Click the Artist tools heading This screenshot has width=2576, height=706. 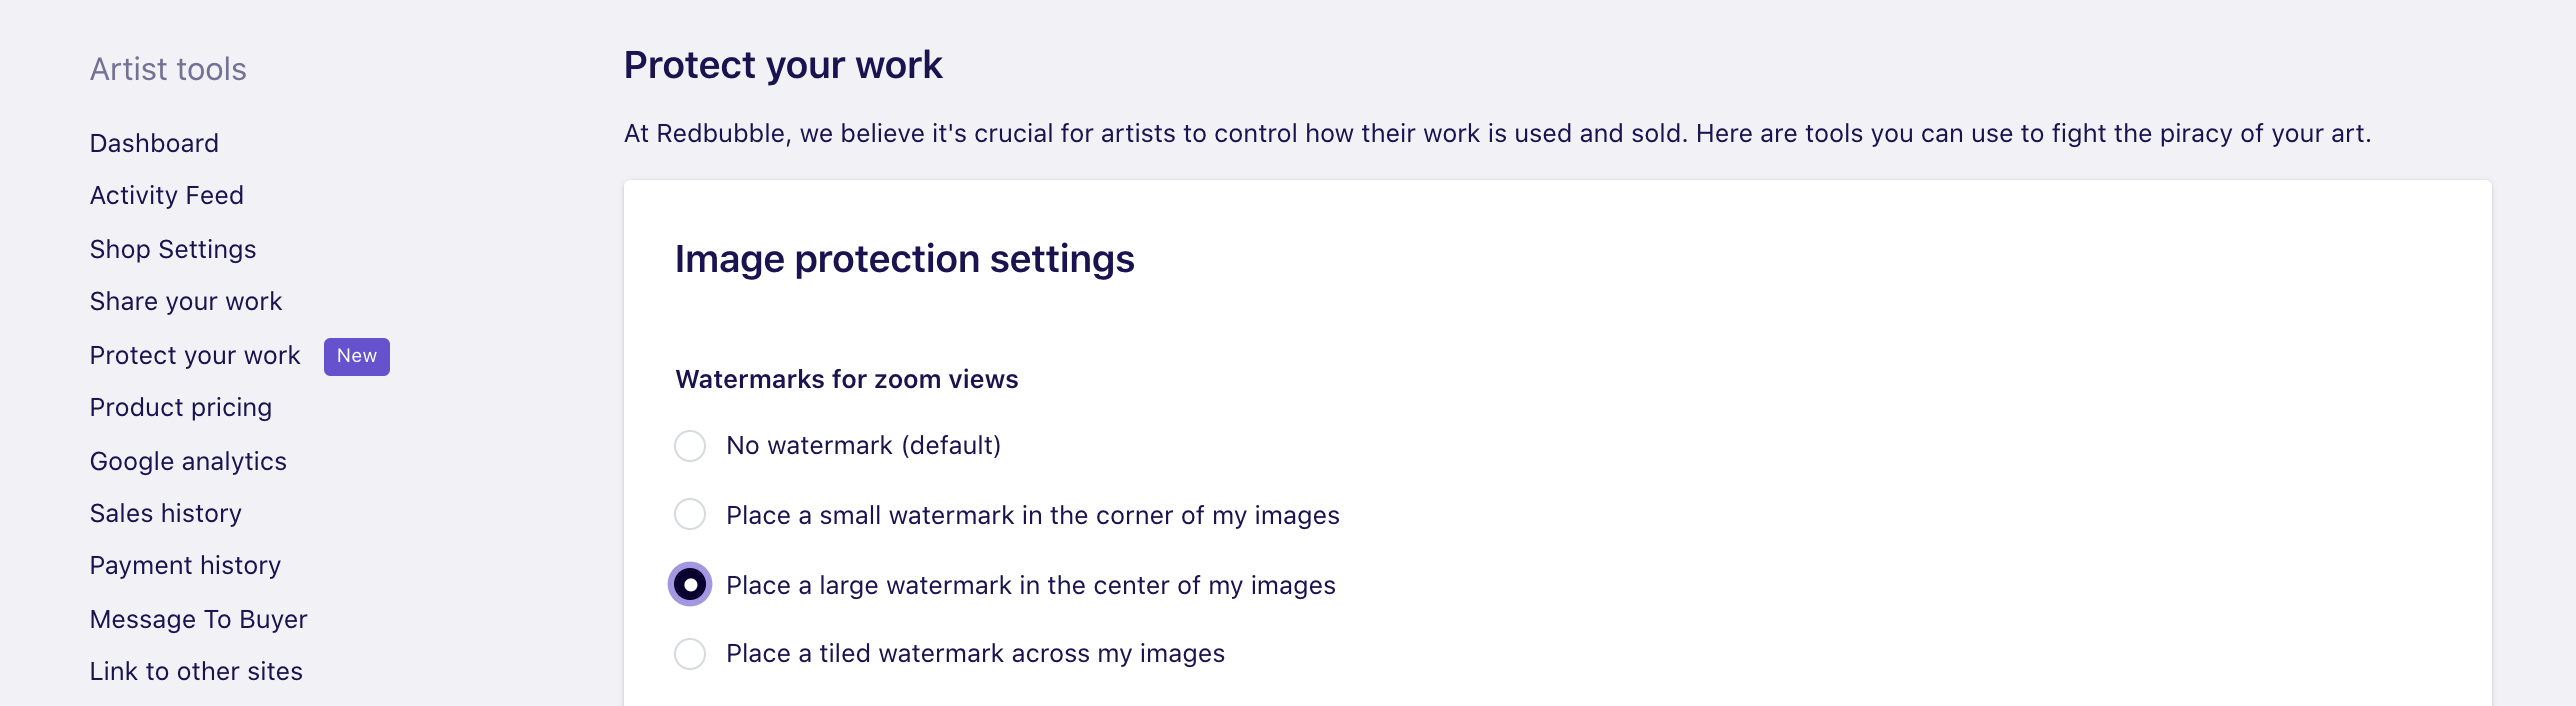pos(167,68)
